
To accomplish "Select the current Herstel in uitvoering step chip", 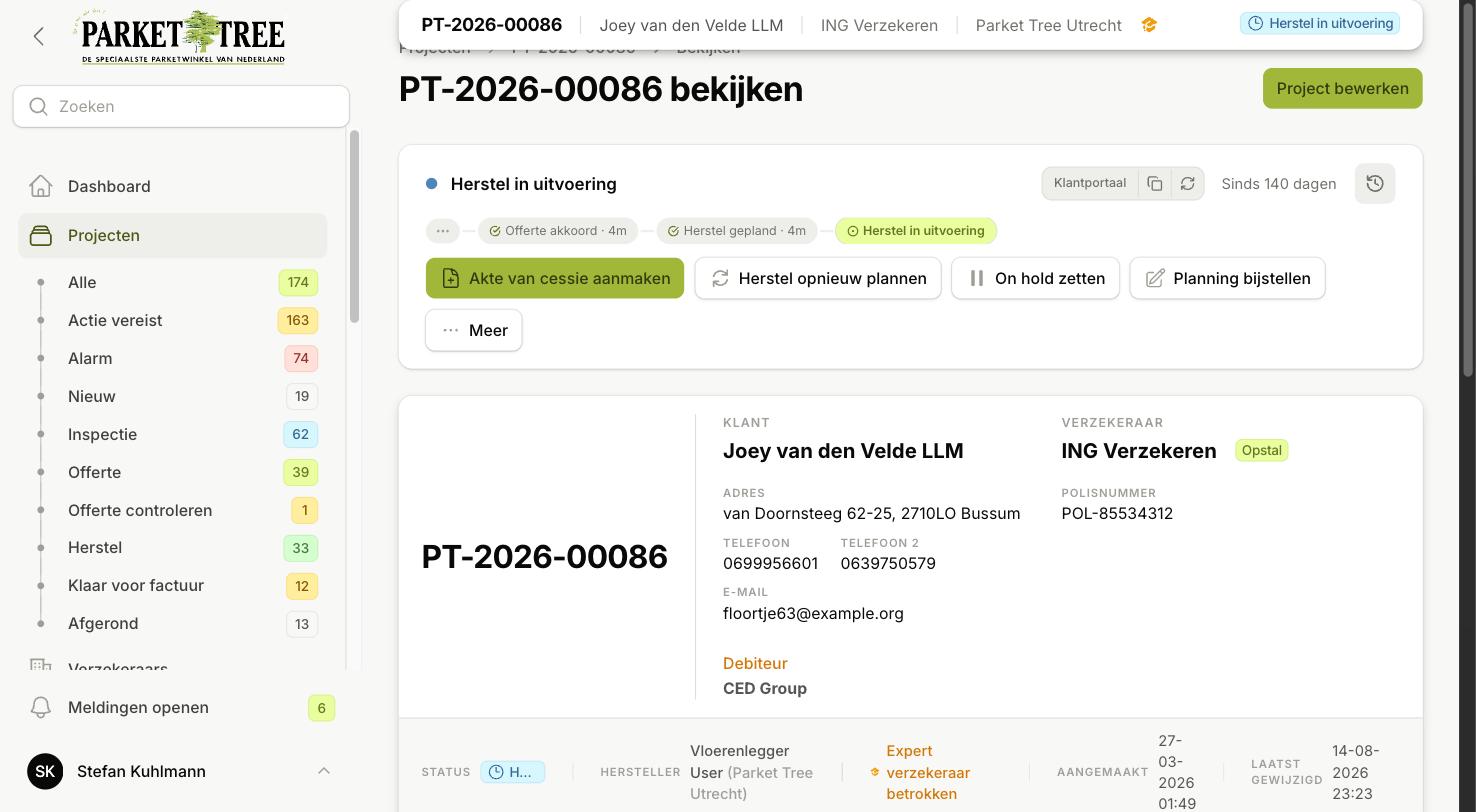I will (x=916, y=231).
